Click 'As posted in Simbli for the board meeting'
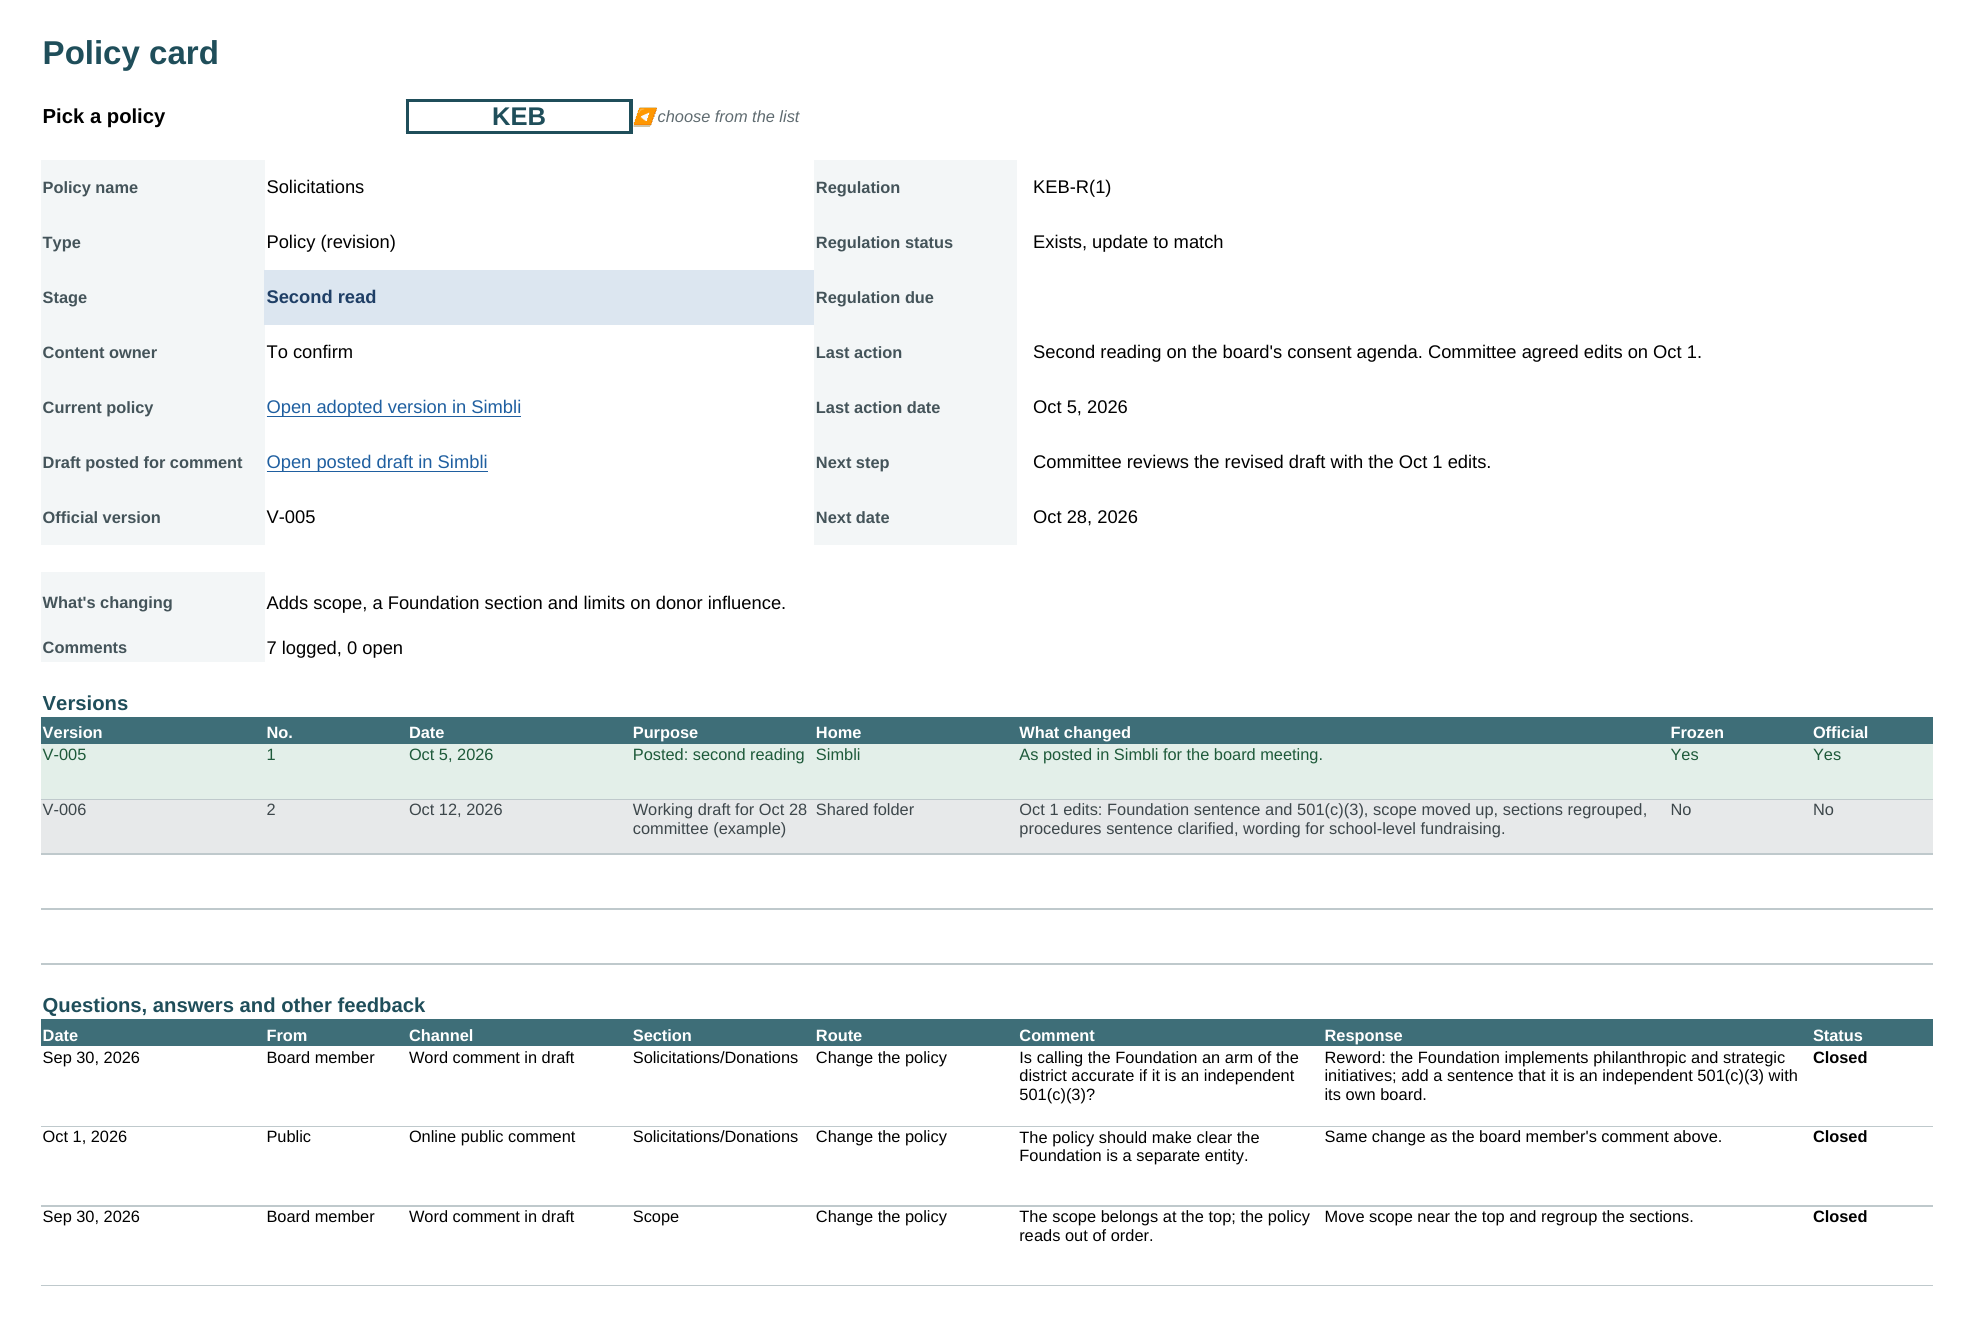The height and width of the screenshot is (1326, 1973). [x=1170, y=755]
